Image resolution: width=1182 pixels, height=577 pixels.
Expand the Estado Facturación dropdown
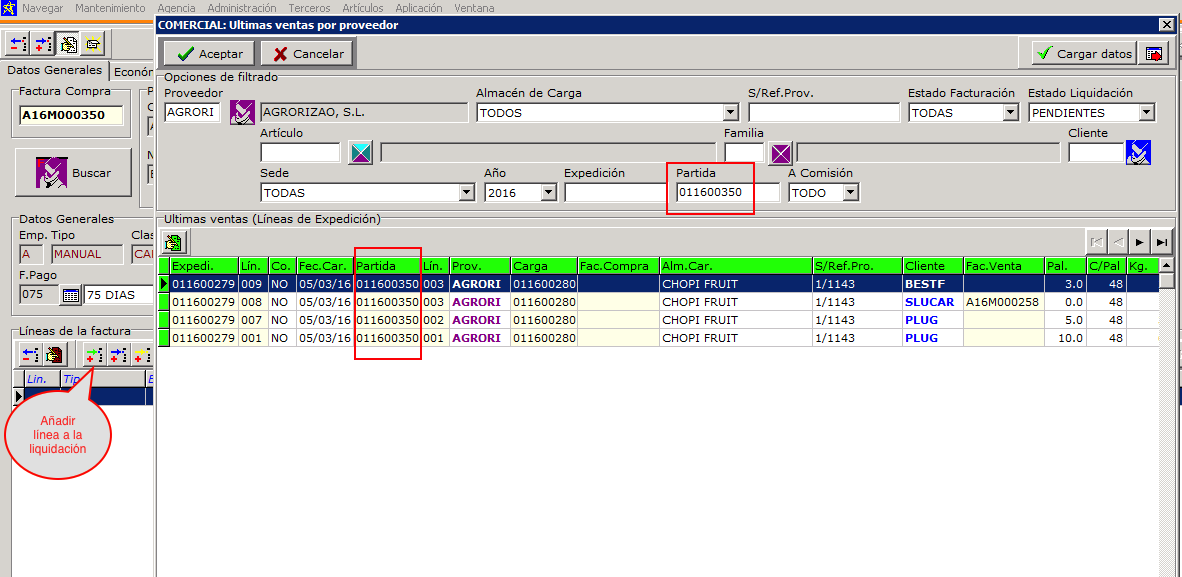pos(1010,113)
